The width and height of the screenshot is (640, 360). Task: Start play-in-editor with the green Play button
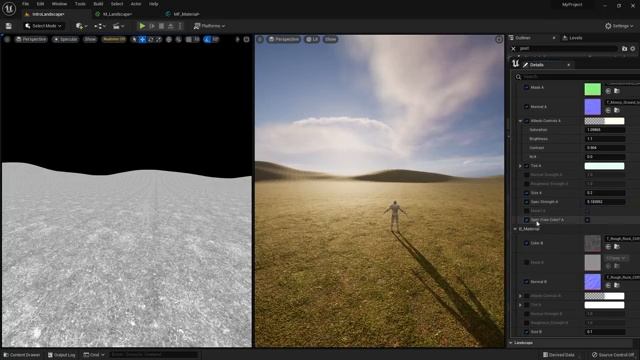pos(142,26)
